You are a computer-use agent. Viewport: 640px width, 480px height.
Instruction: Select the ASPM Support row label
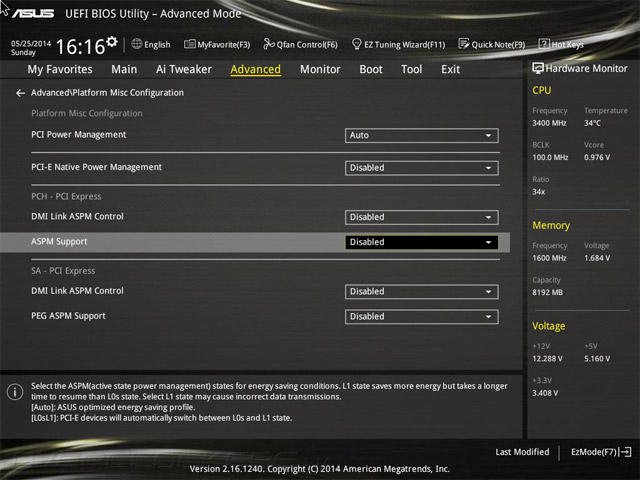tap(59, 242)
